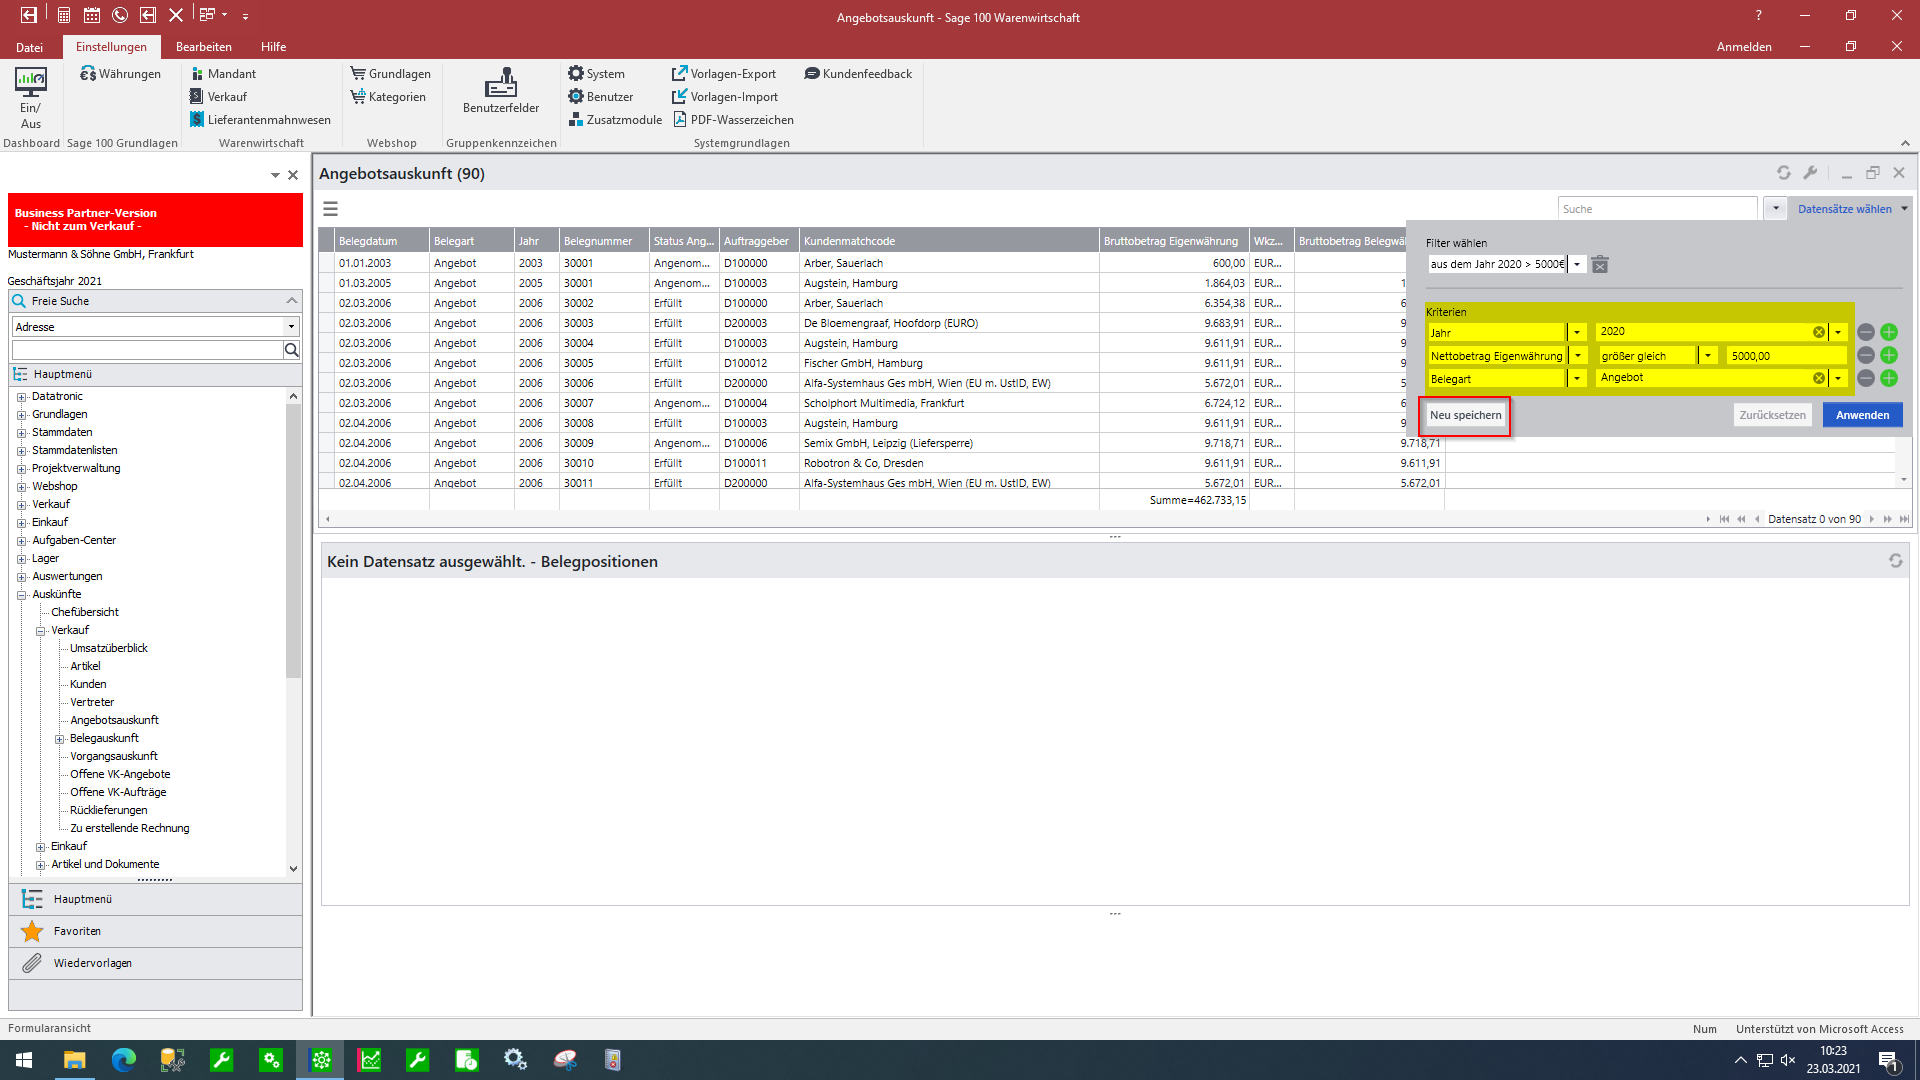Open Angebotsauskunft in the navigation tree
Image resolution: width=1920 pixels, height=1080 pixels.
tap(114, 720)
